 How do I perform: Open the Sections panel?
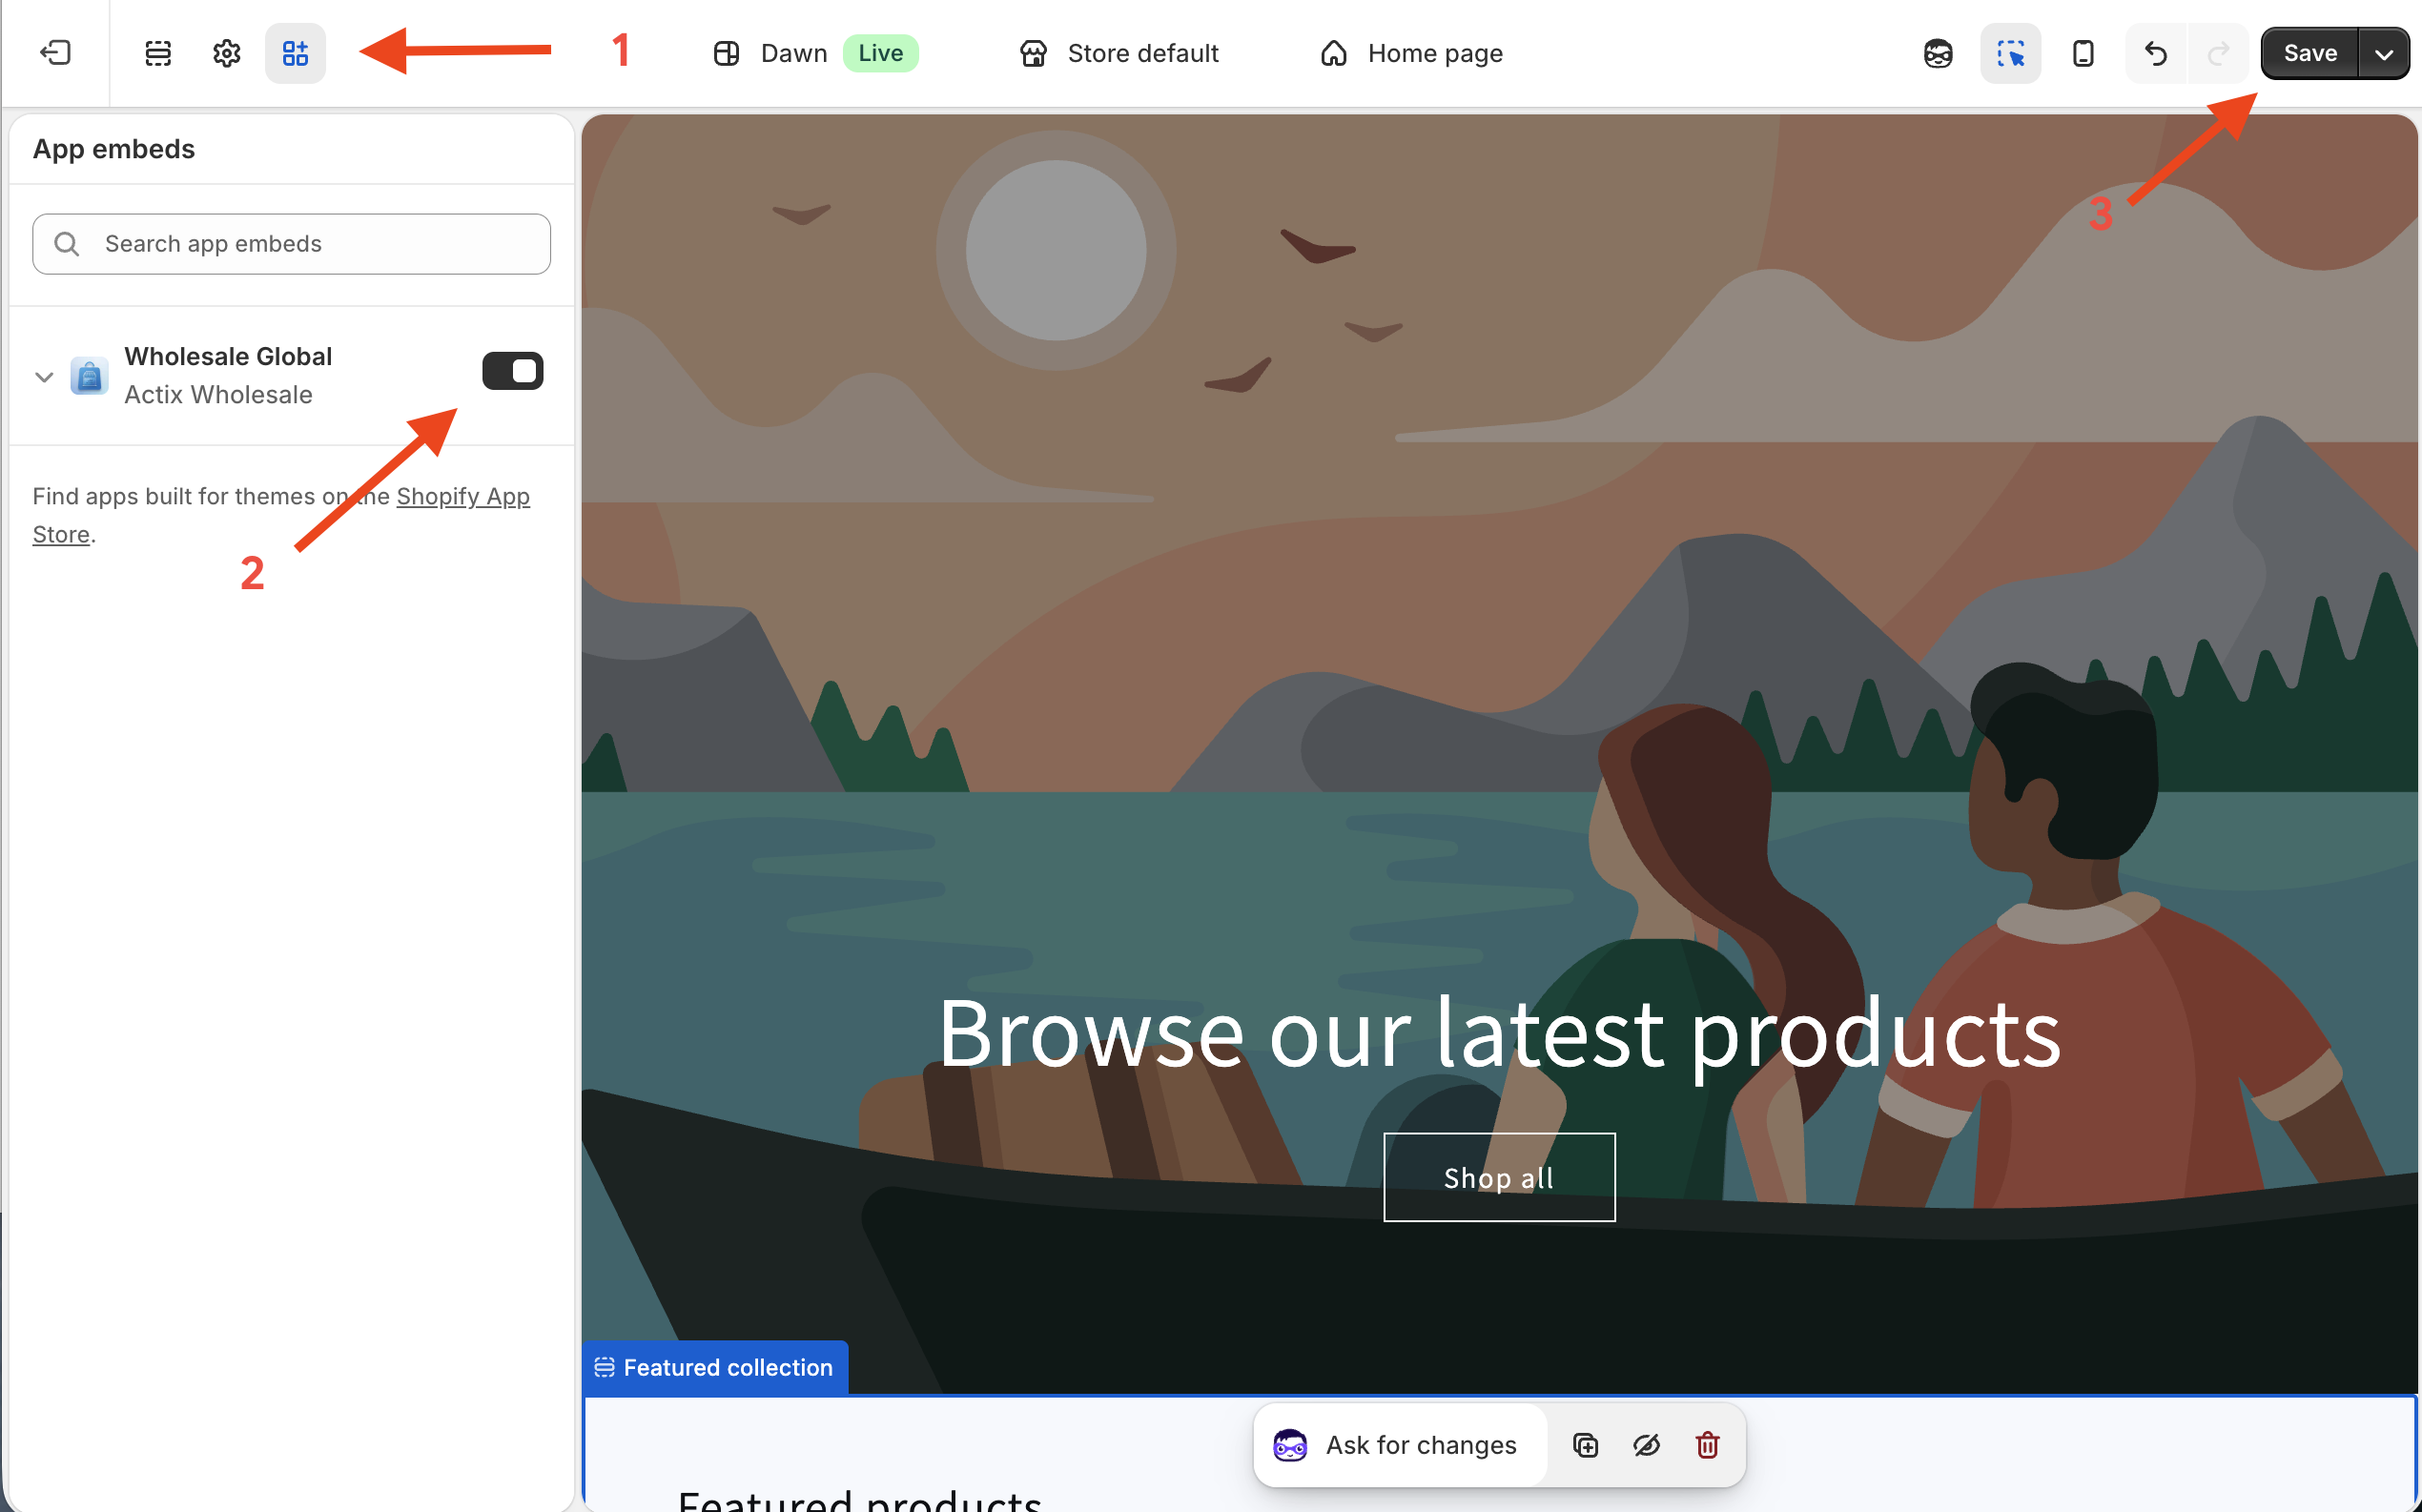(x=158, y=53)
